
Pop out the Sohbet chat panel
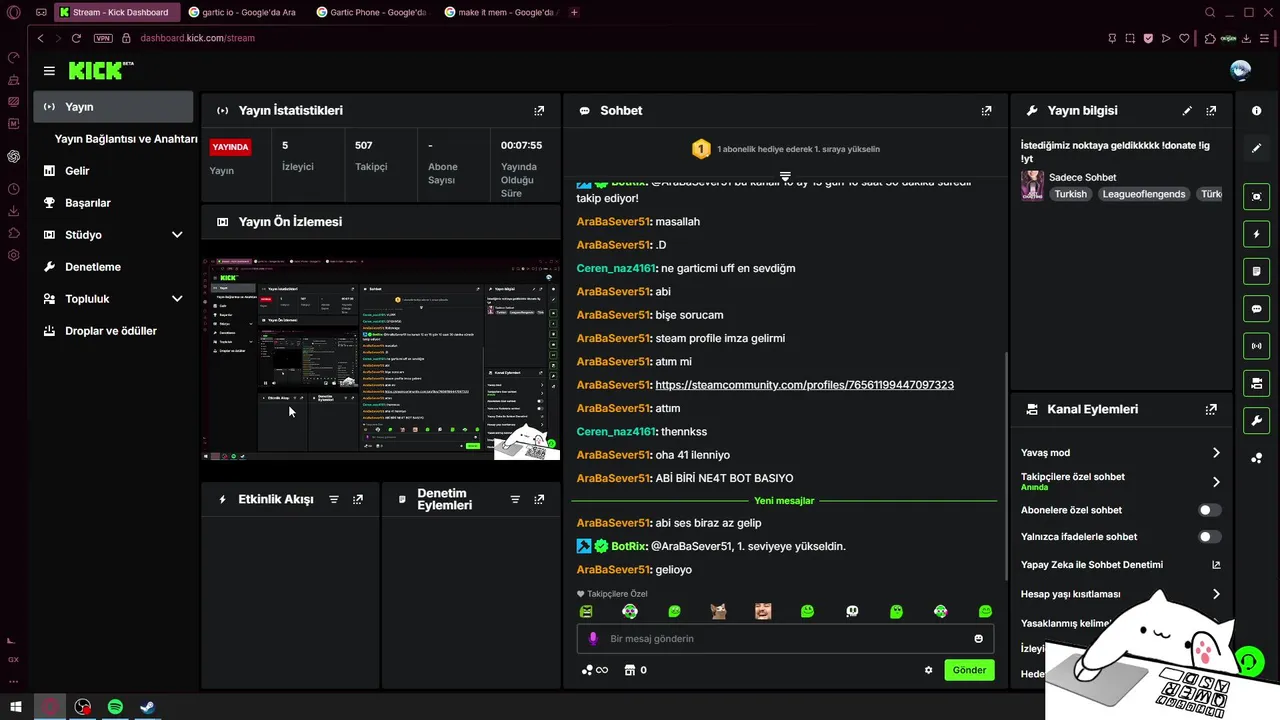[x=986, y=111]
